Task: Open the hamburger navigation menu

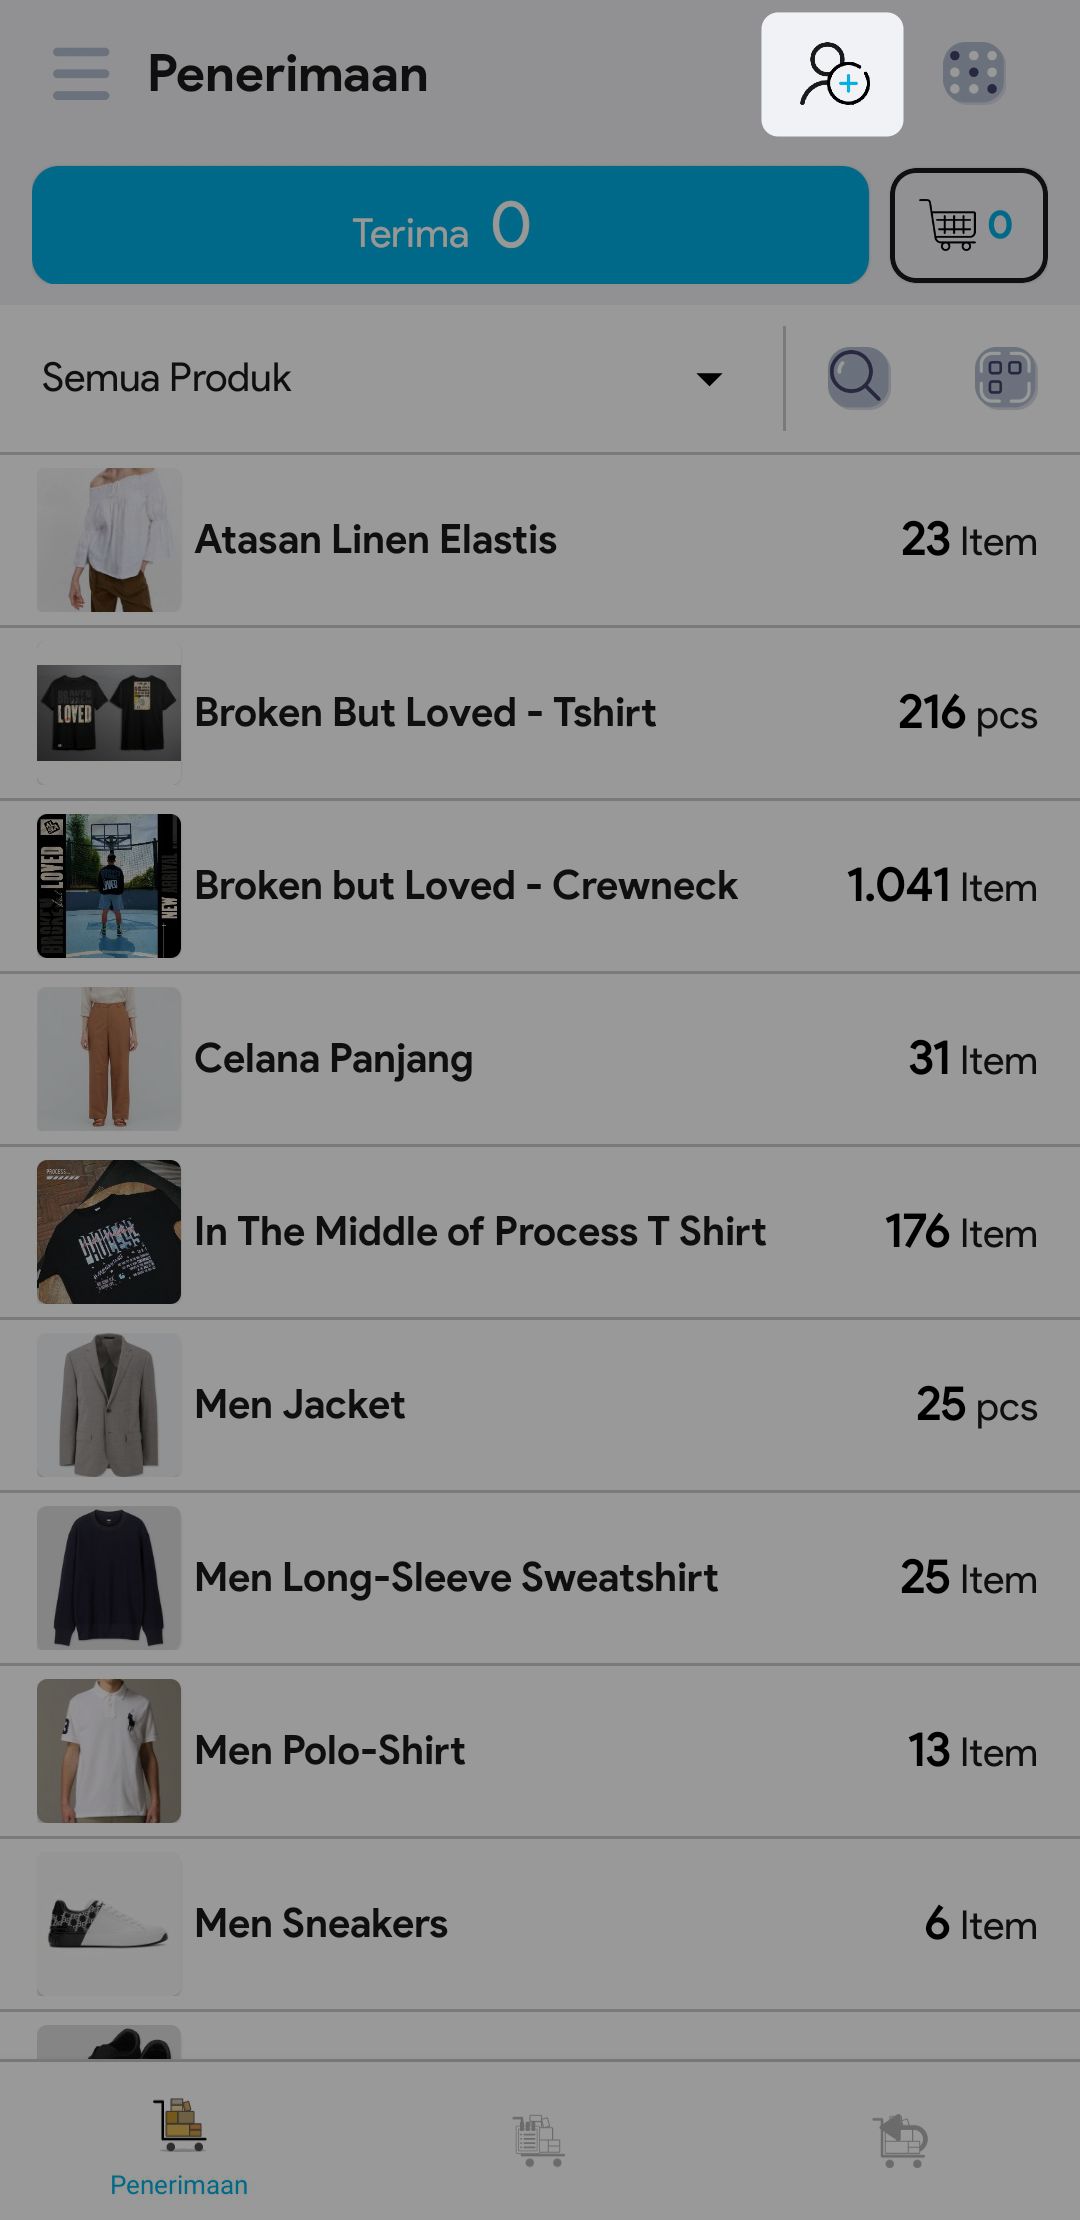Action: coord(81,74)
